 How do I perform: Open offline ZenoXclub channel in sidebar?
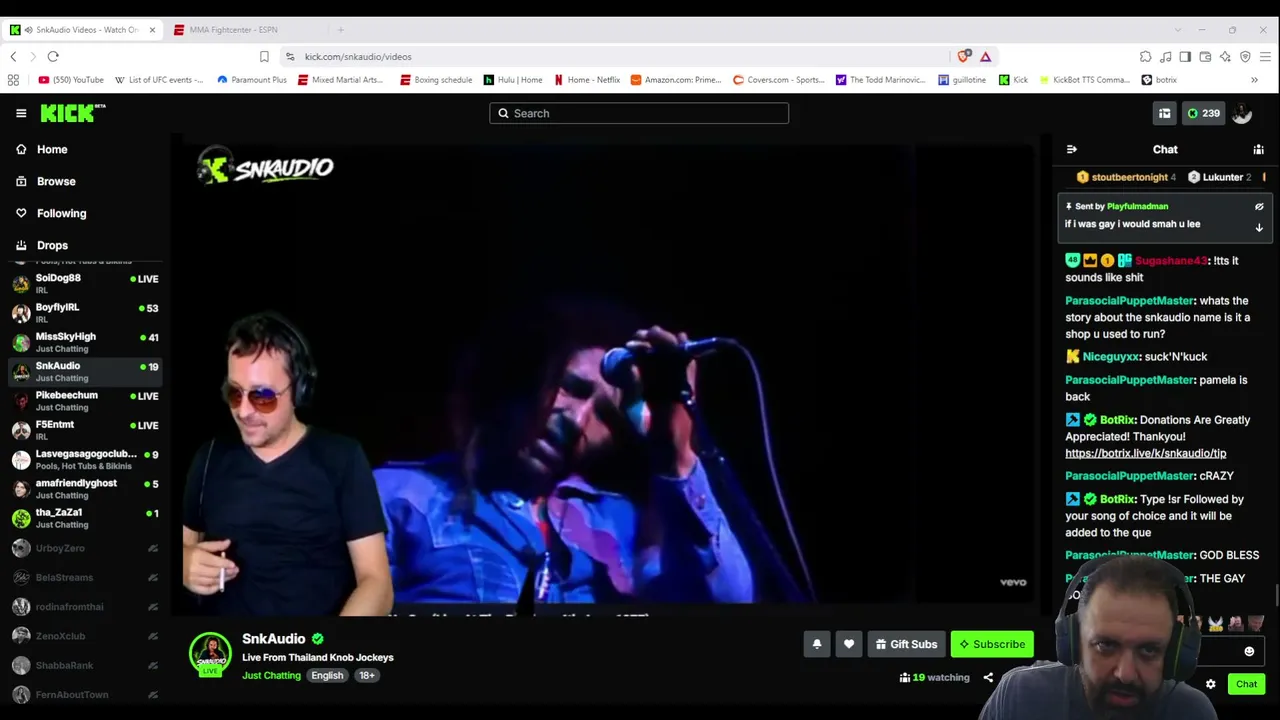tap(85, 636)
